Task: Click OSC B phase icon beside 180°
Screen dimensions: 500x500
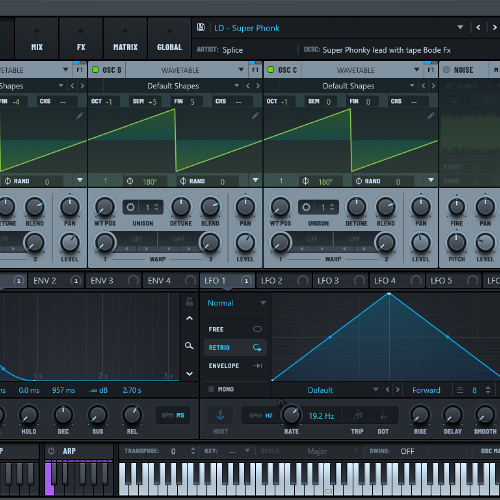Action: 130,181
